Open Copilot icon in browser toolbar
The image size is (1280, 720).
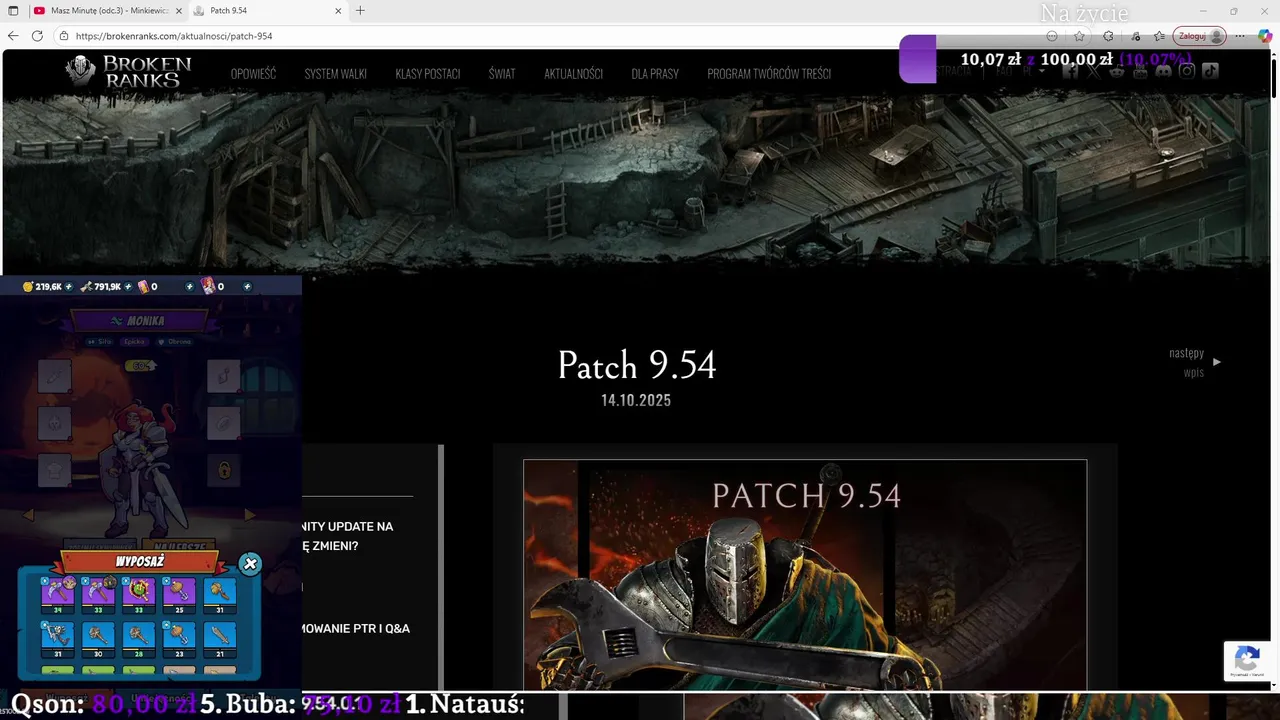1265,36
